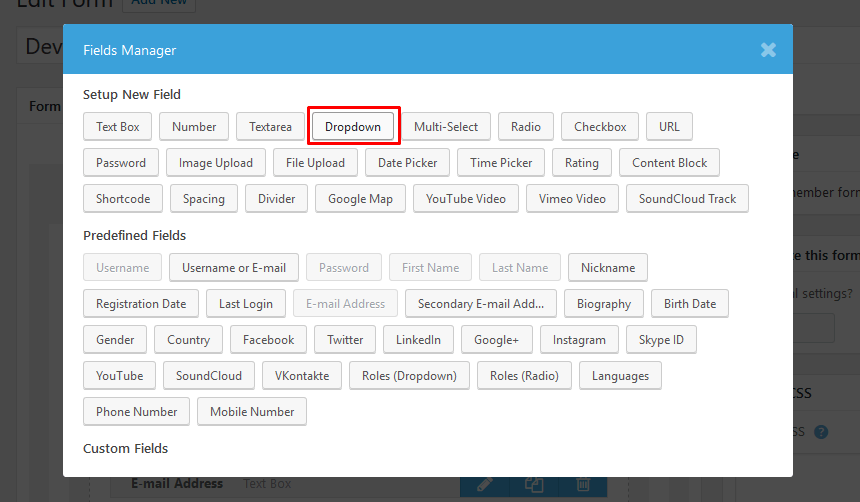Viewport: 860px width, 502px height.
Task: Insert a Content Block
Action: pos(670,163)
